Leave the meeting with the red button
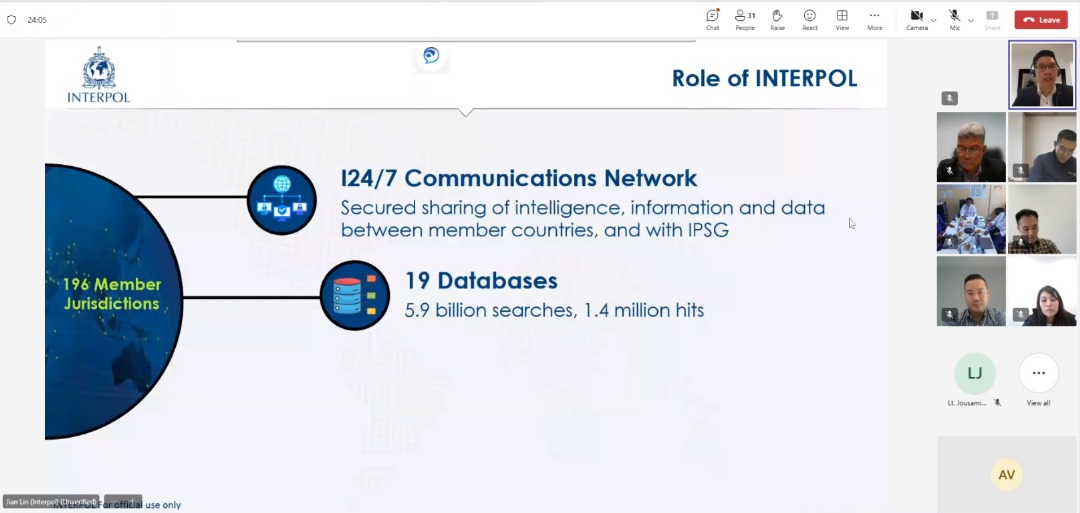The height and width of the screenshot is (513, 1080). click(1041, 20)
